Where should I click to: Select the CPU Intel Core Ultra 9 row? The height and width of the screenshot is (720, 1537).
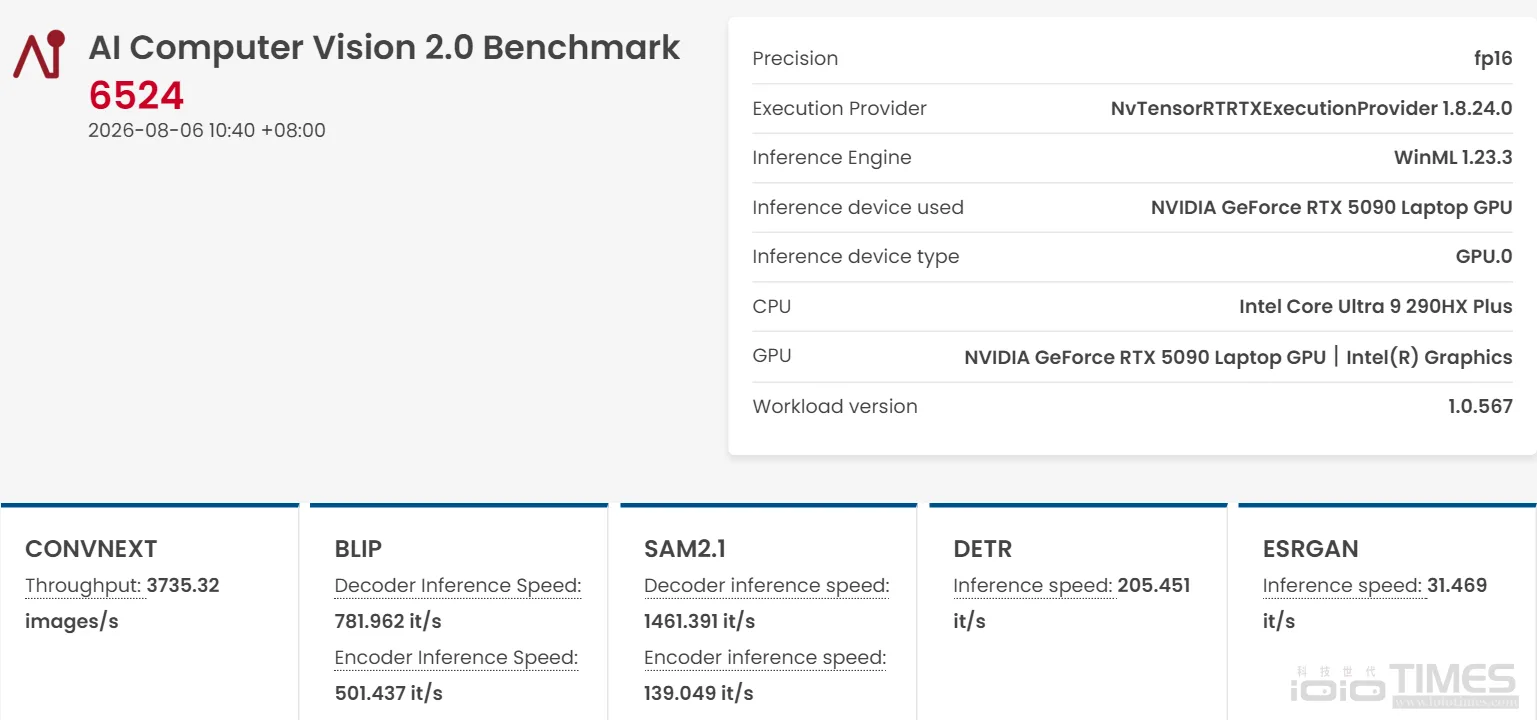(x=1132, y=307)
